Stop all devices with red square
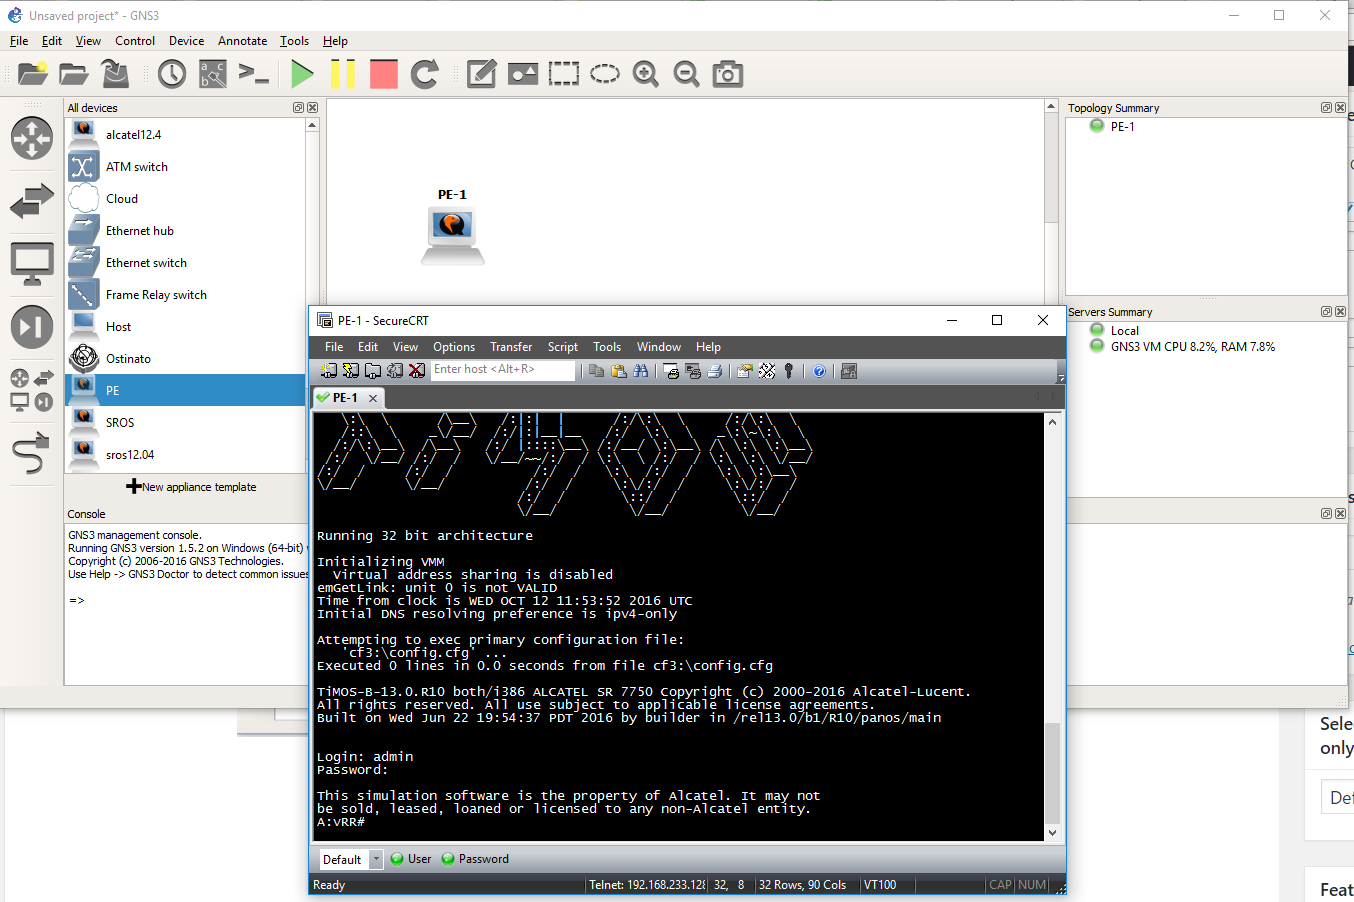1354x902 pixels. coord(384,74)
